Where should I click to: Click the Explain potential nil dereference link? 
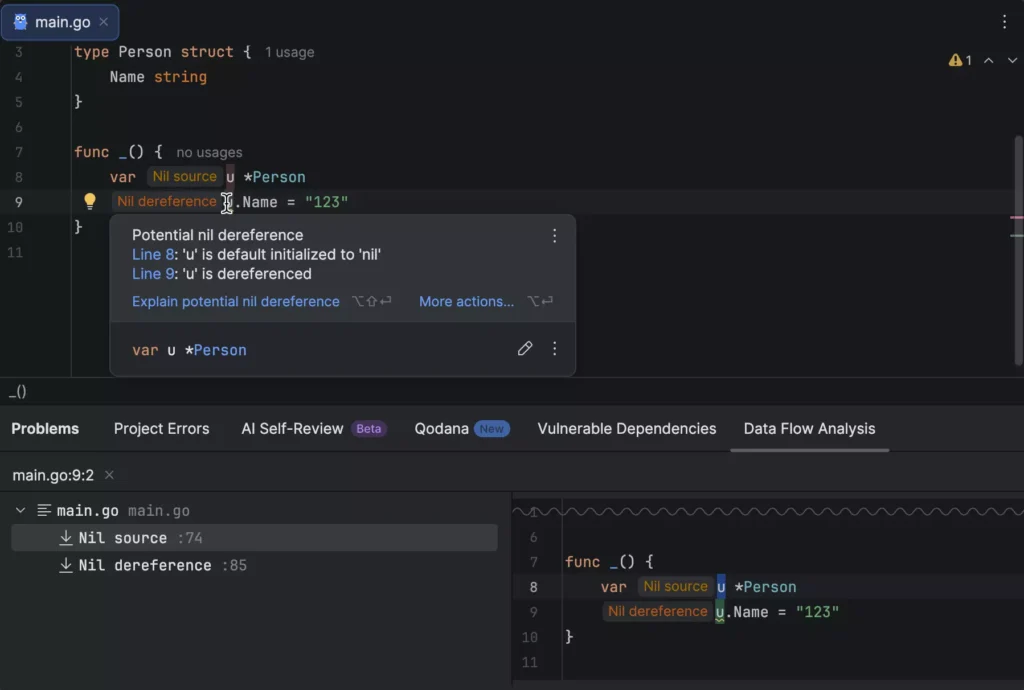235,301
